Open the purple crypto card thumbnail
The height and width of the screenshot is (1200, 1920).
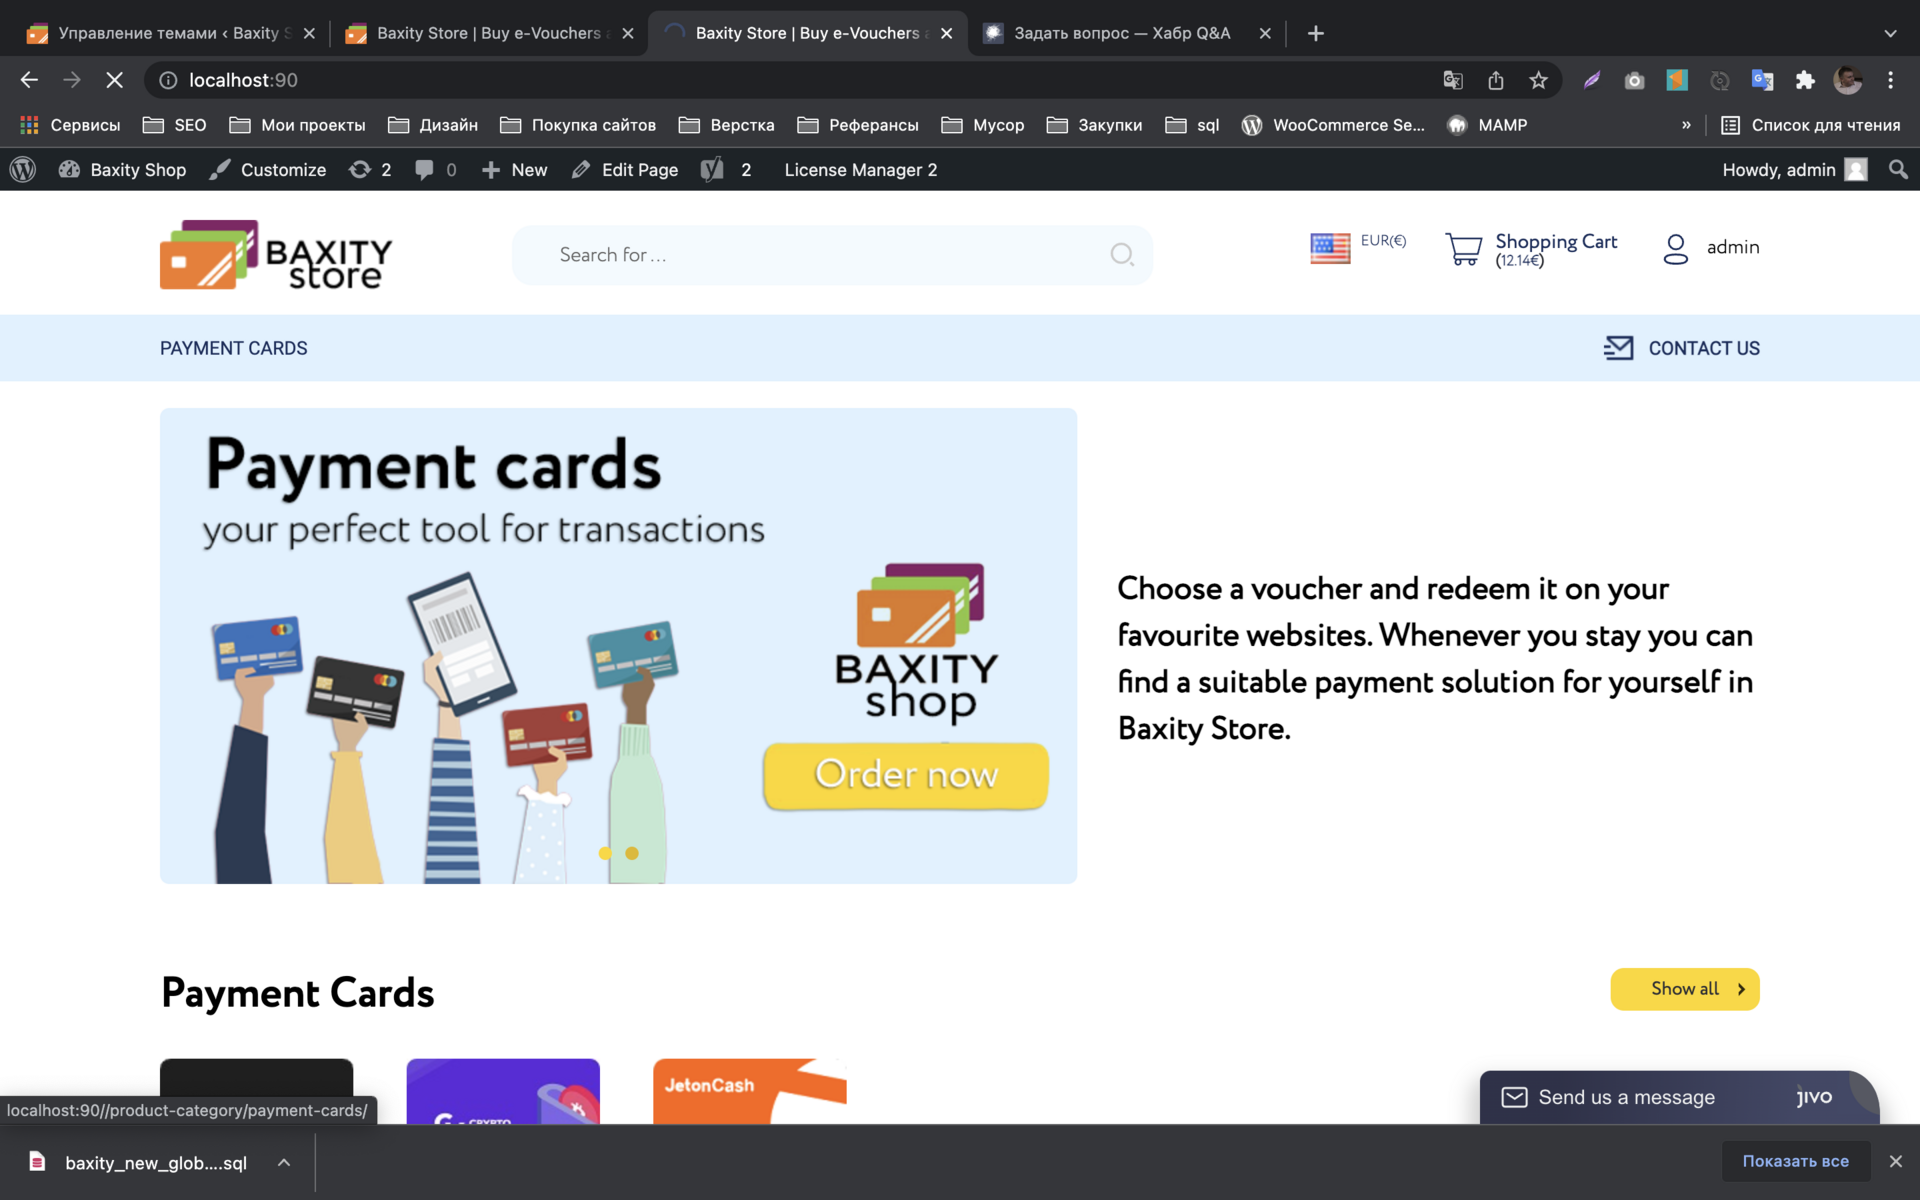[x=503, y=1091]
